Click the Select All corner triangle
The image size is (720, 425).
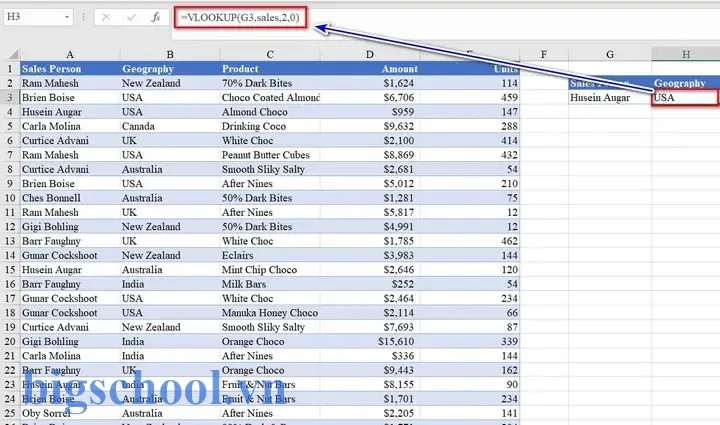(13, 55)
